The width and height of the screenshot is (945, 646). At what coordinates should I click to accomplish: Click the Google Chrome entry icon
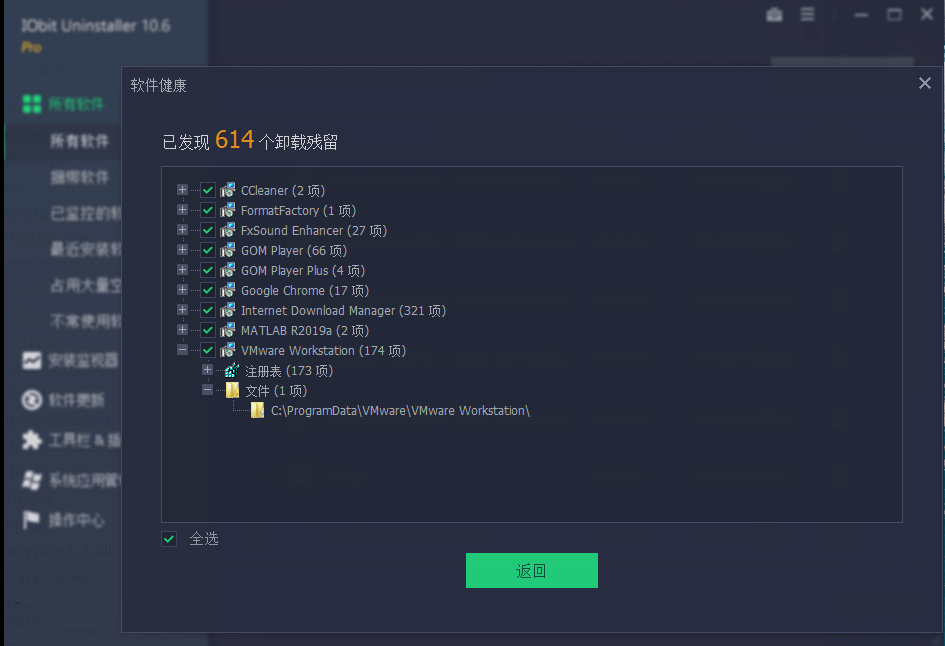228,290
